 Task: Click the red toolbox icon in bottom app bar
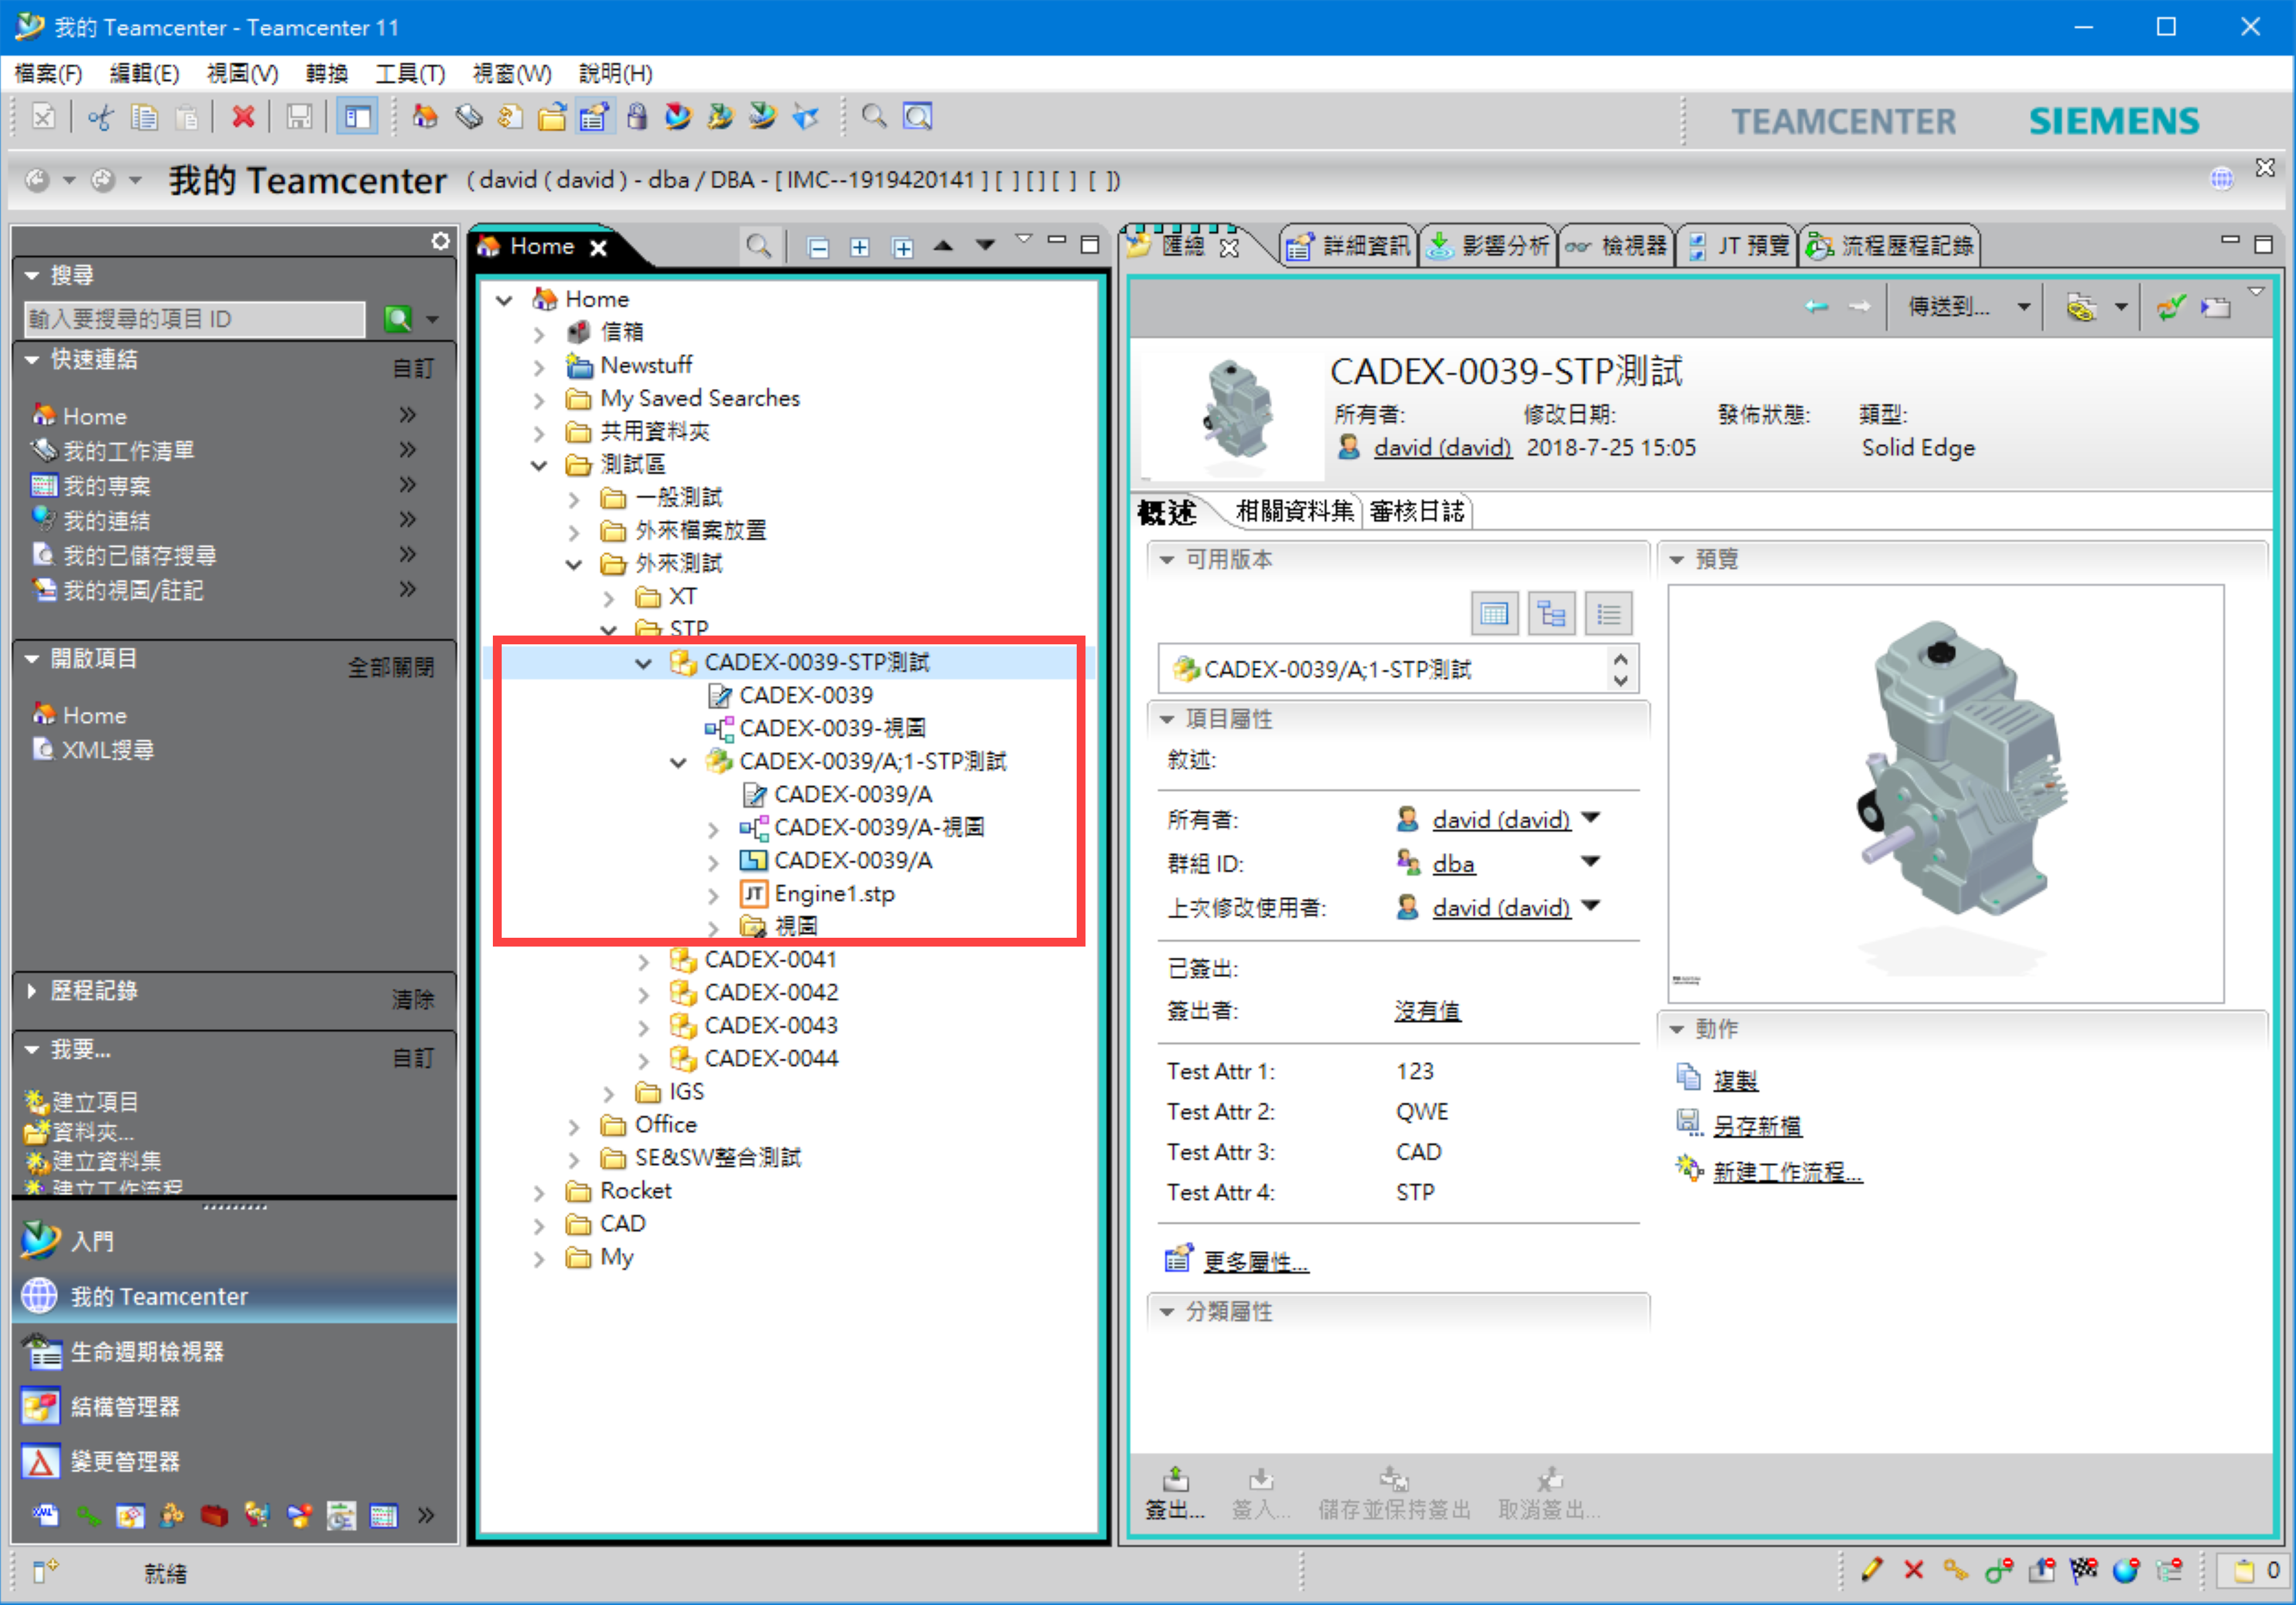(214, 1516)
